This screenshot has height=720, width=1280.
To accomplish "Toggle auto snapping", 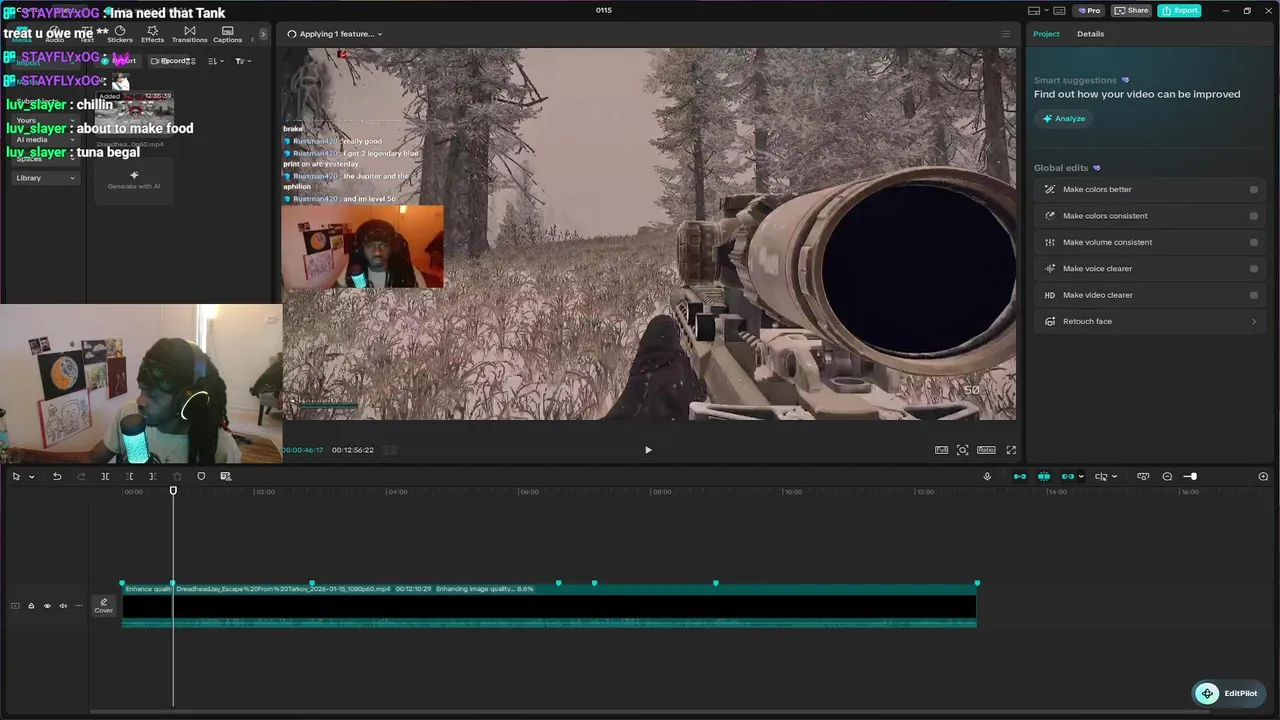I will coord(1044,476).
